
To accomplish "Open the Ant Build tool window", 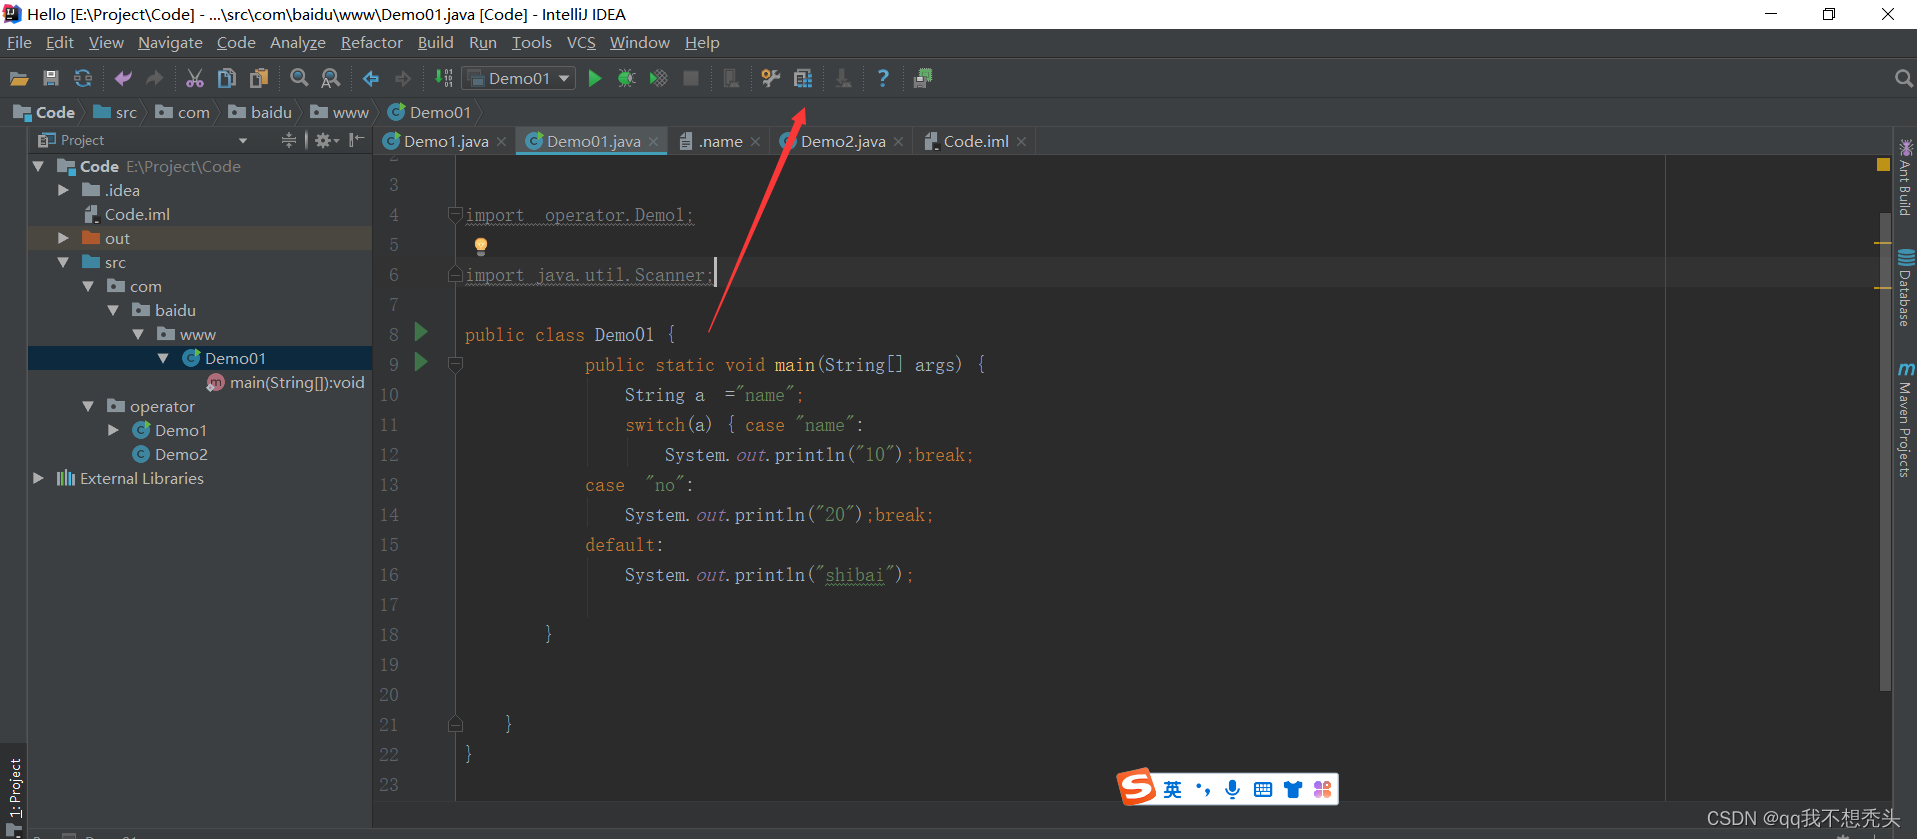I will pyautogui.click(x=1905, y=177).
